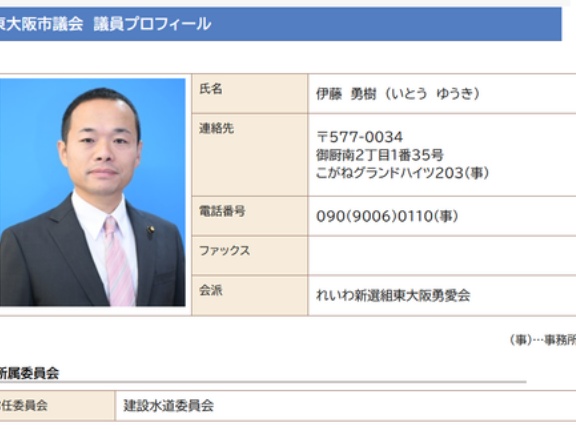Click the council member portrait photo
576x430 pixels.
pos(92,192)
